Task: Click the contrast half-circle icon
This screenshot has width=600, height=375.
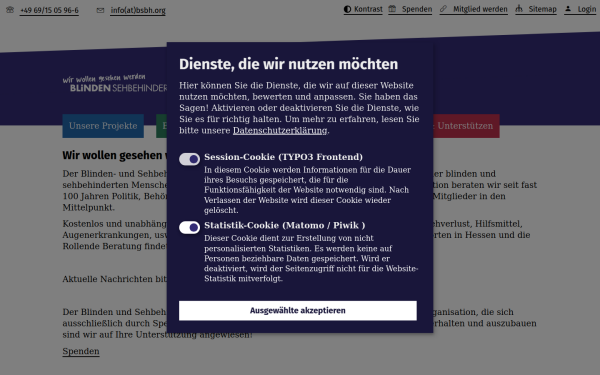Action: click(347, 9)
